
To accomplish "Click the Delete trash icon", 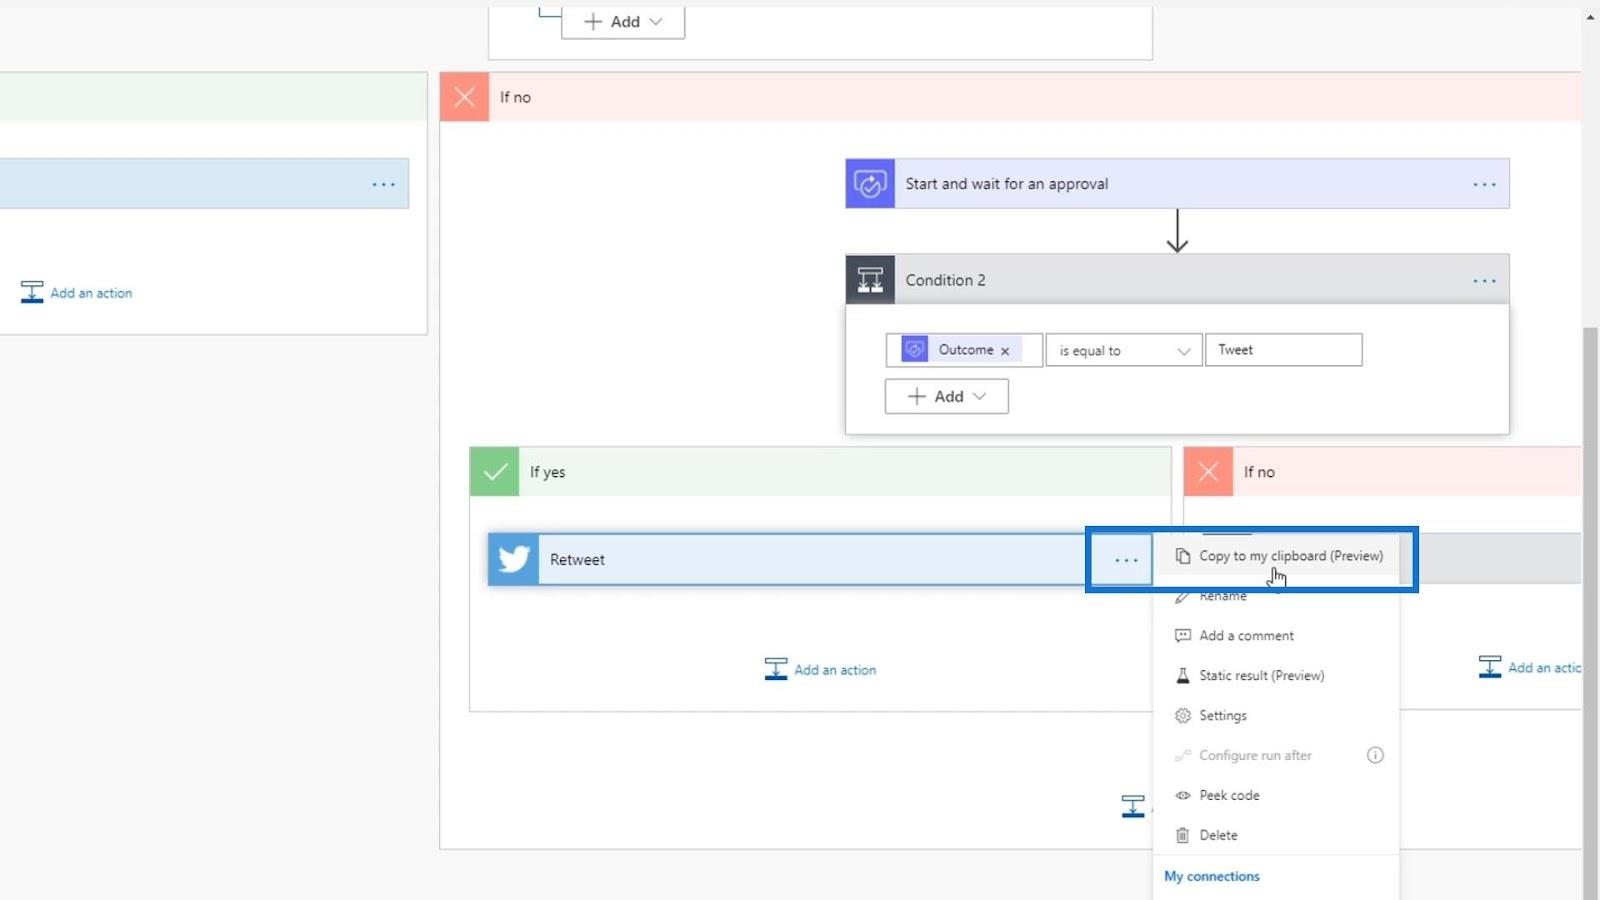I will tap(1183, 836).
